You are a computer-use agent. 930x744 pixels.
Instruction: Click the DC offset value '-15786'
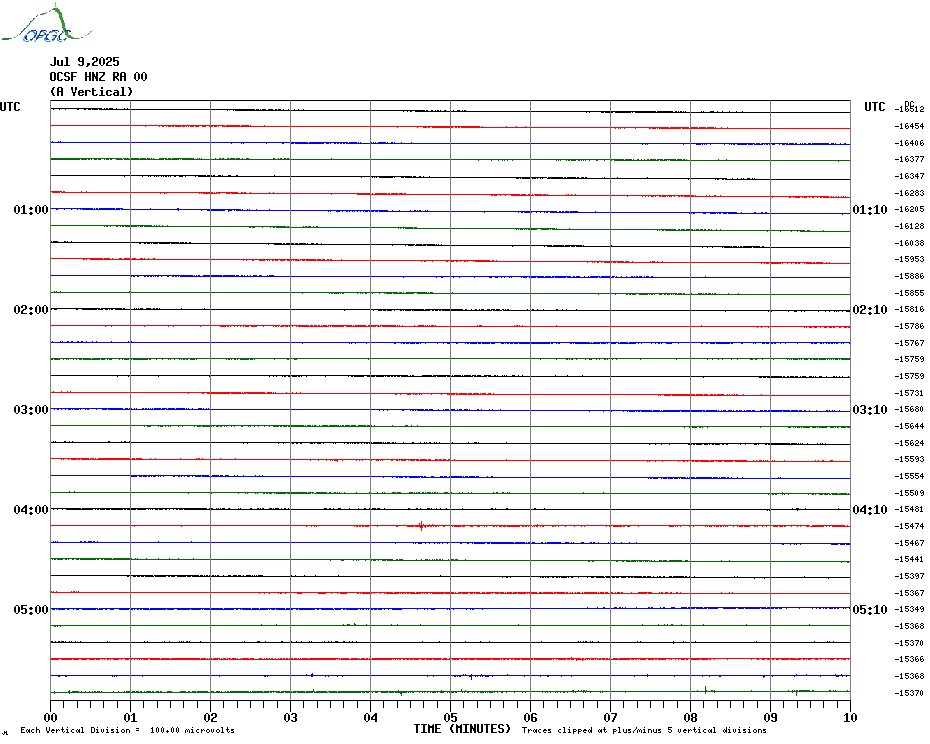[909, 326]
